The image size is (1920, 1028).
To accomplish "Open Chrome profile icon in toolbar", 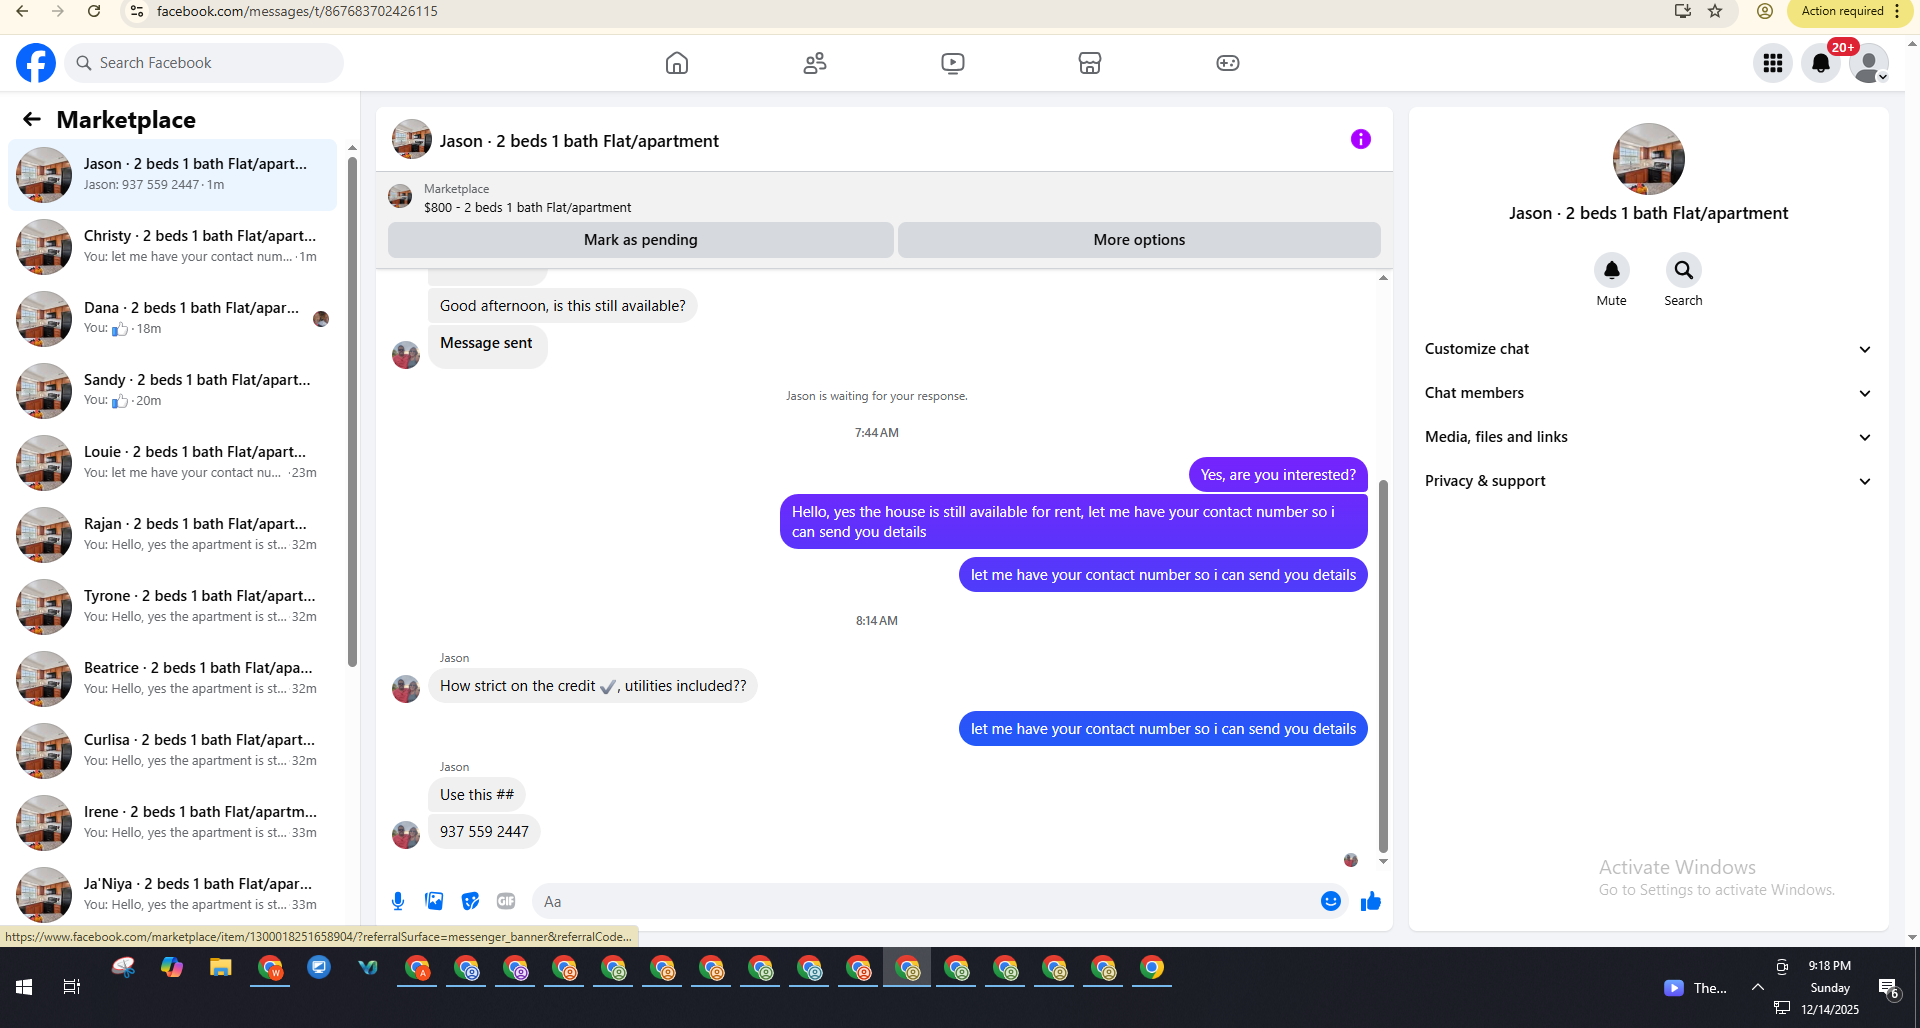I will [x=1765, y=11].
